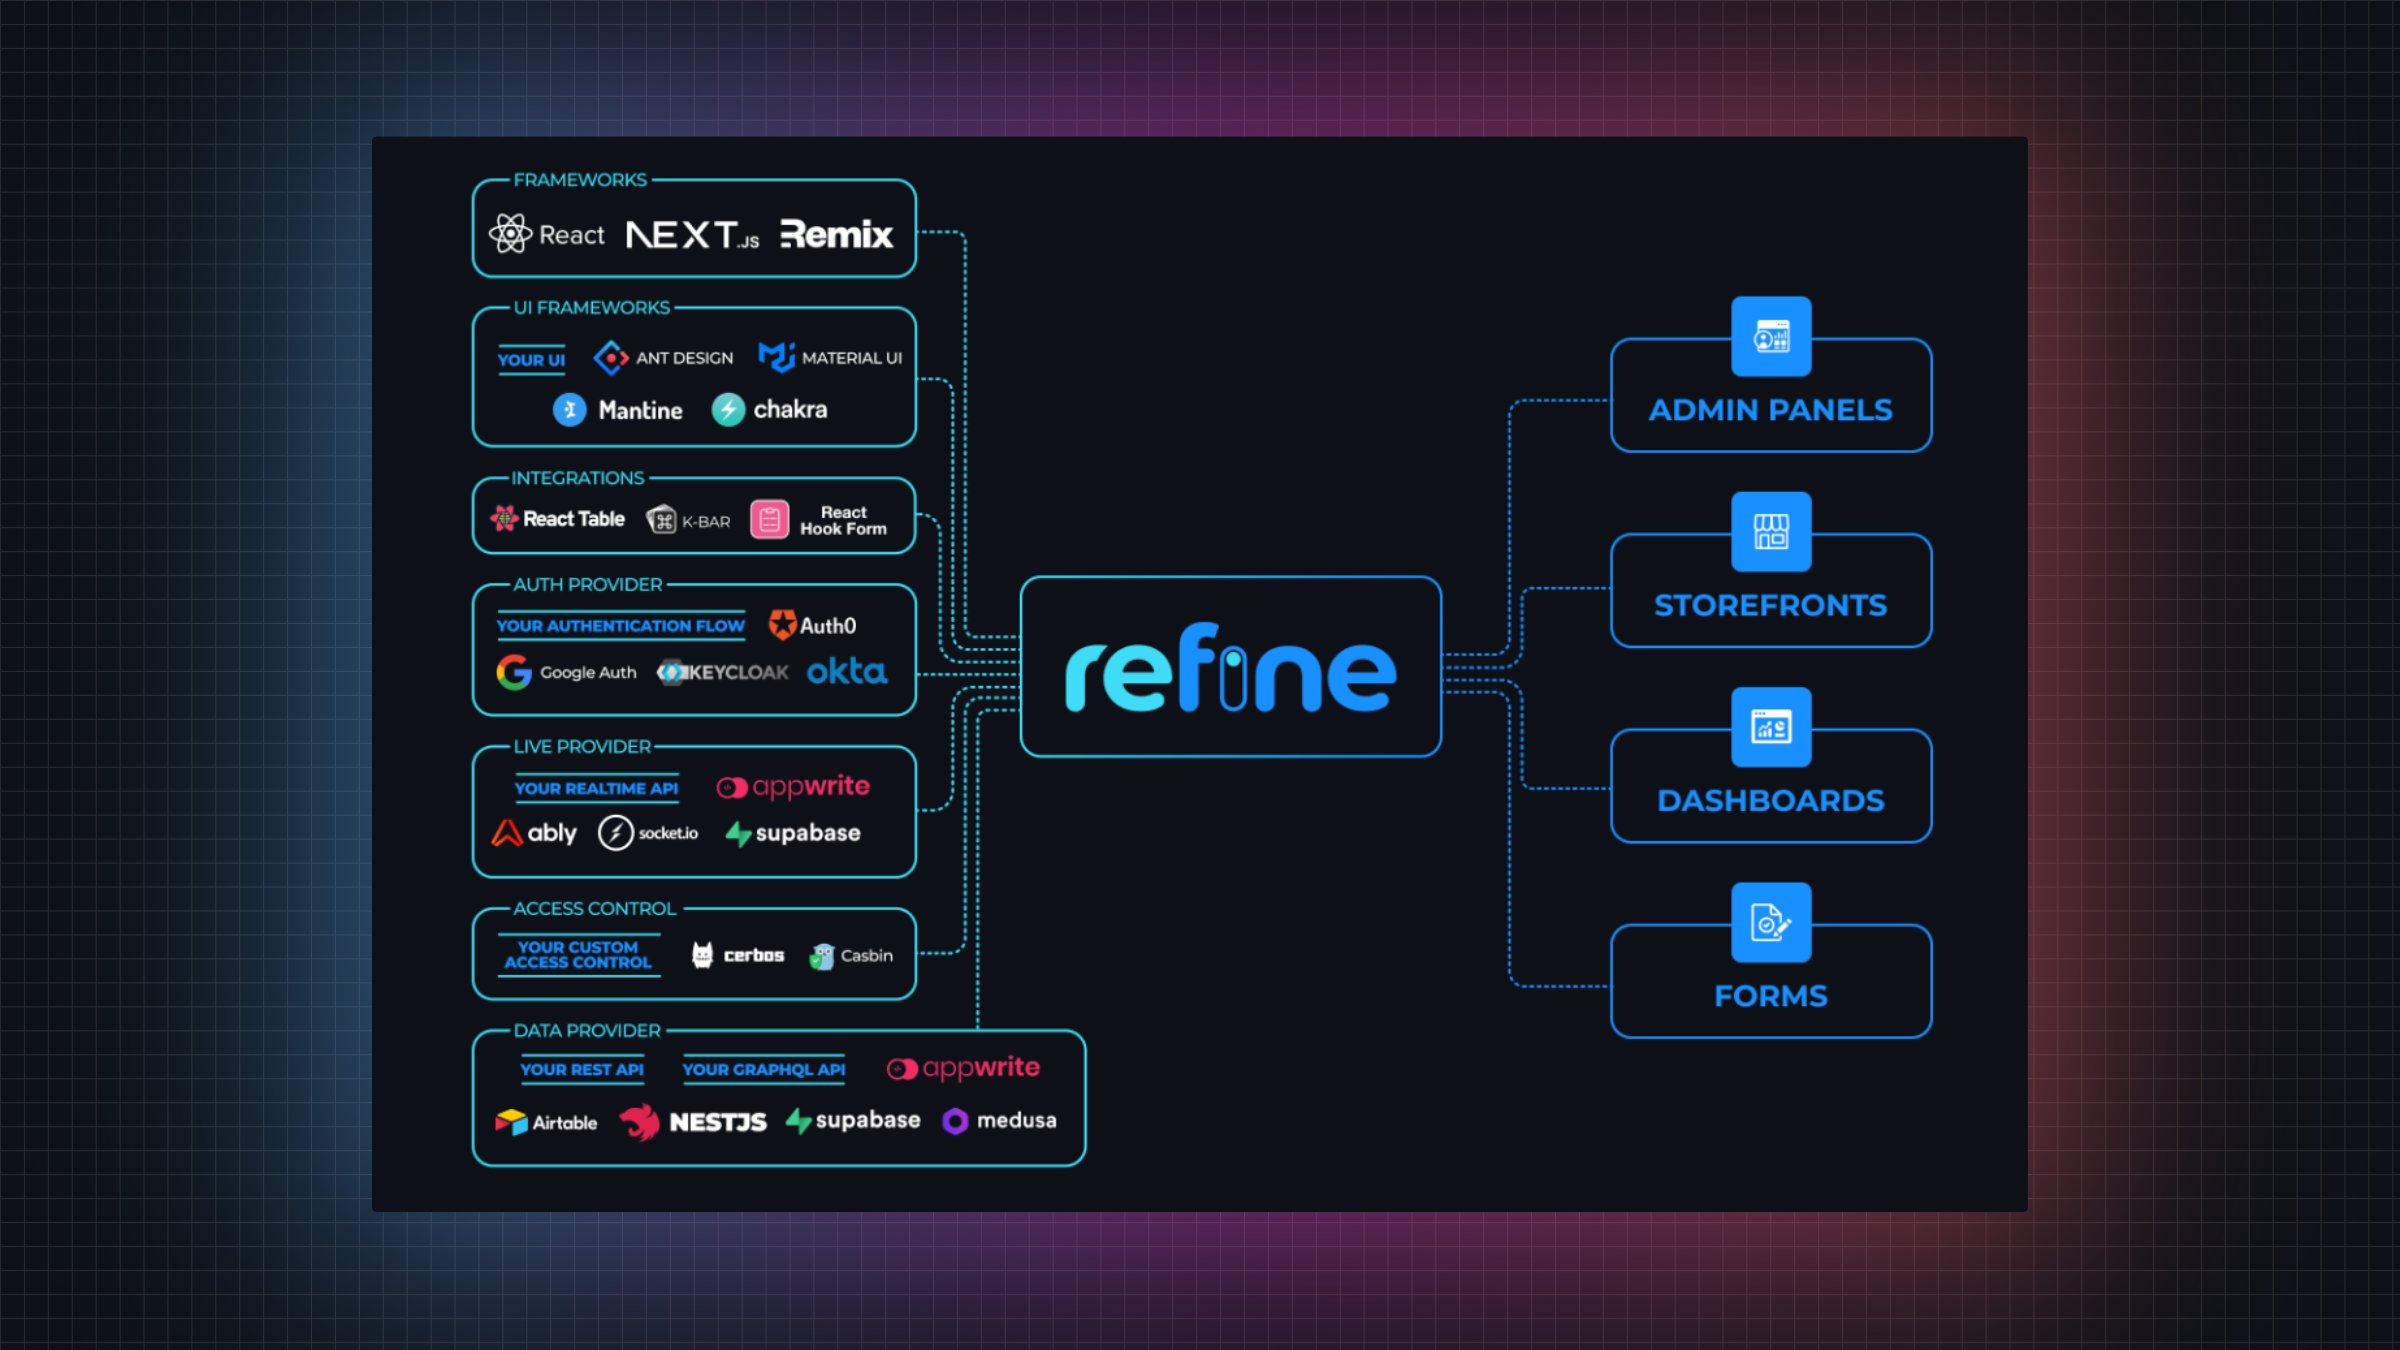
Task: Click the Keycloak logo icon
Action: point(671,672)
